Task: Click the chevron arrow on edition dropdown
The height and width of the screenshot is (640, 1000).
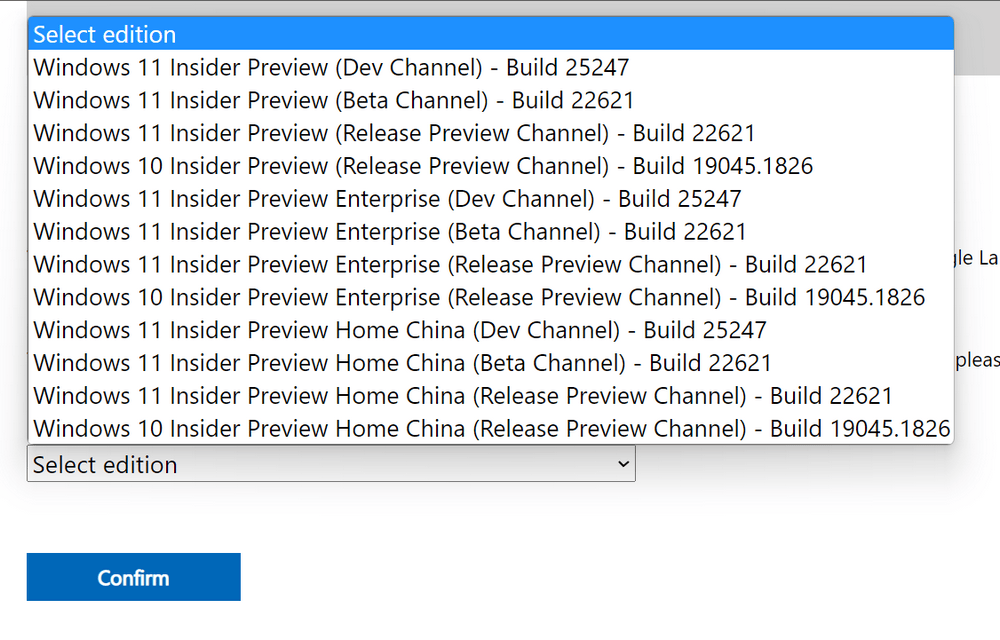Action: coord(623,464)
